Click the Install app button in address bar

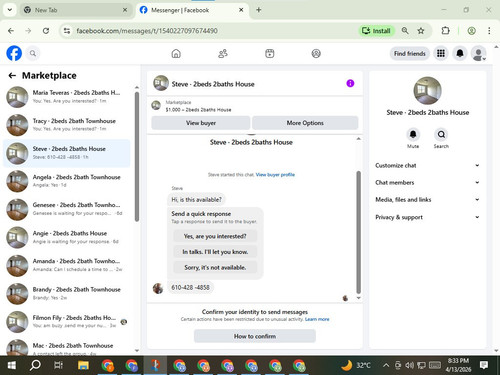click(376, 31)
